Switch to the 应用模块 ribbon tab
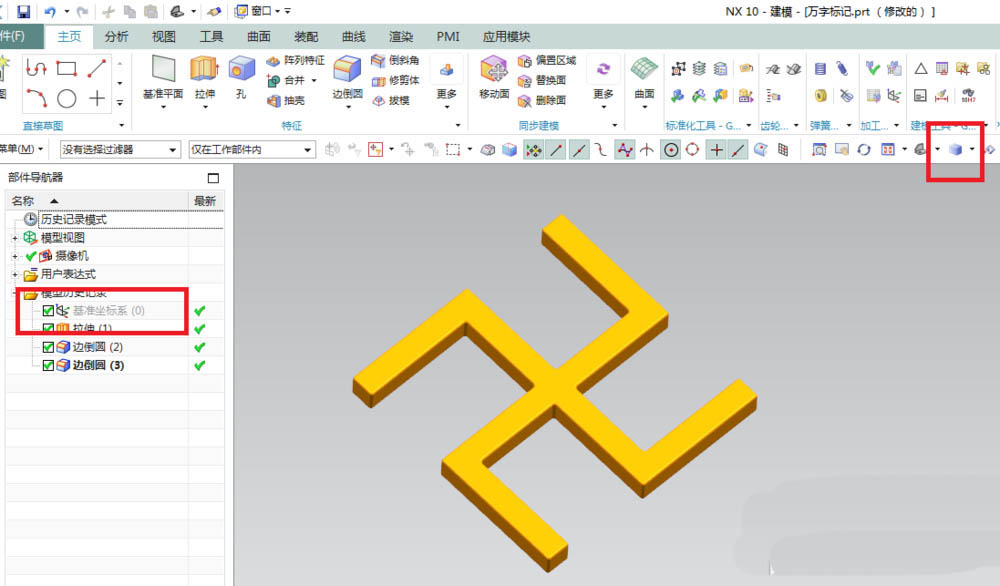 click(x=506, y=37)
